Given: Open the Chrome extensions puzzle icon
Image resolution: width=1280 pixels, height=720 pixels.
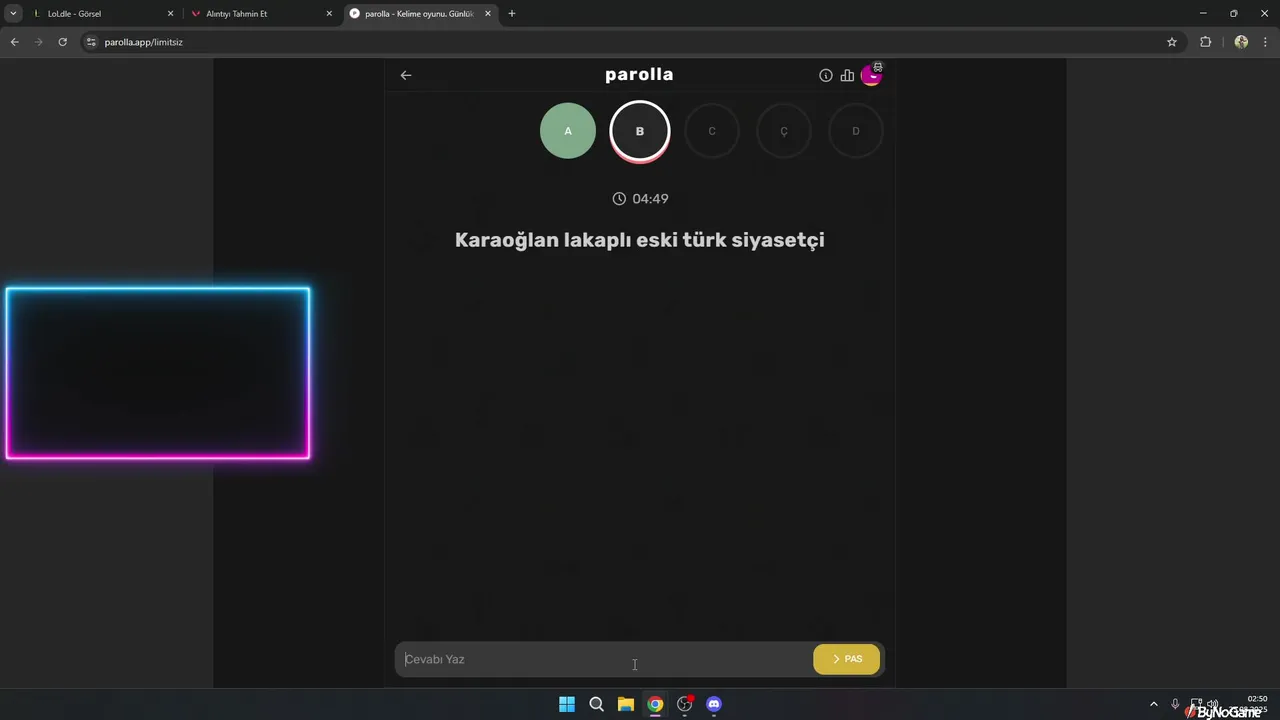Looking at the screenshot, I should [x=1205, y=42].
